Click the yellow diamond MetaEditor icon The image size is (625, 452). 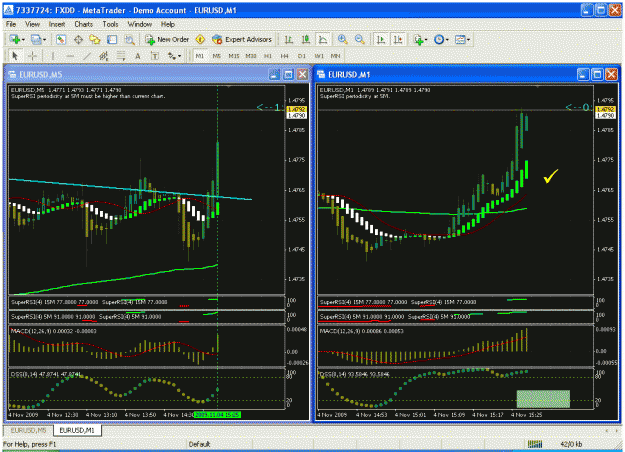(x=200, y=39)
